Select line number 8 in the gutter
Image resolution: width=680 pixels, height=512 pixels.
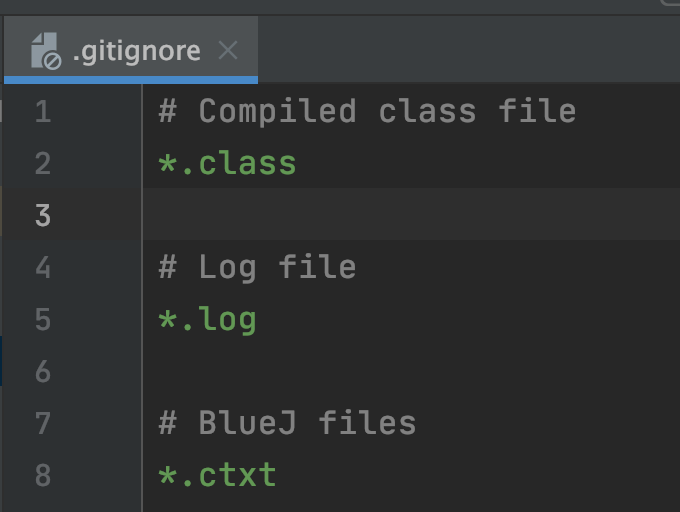click(x=42, y=475)
